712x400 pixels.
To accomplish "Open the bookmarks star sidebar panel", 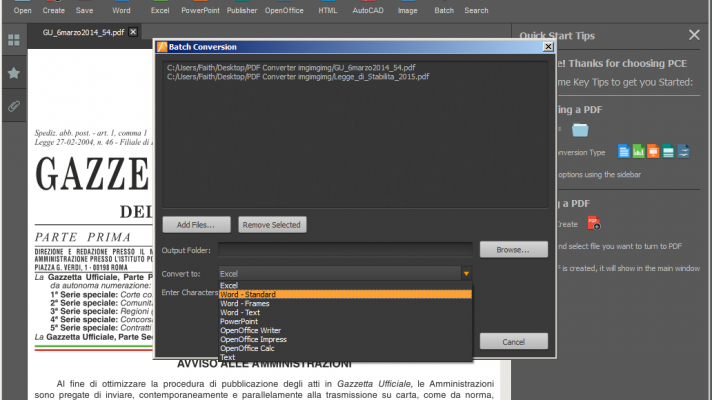I will [x=14, y=73].
